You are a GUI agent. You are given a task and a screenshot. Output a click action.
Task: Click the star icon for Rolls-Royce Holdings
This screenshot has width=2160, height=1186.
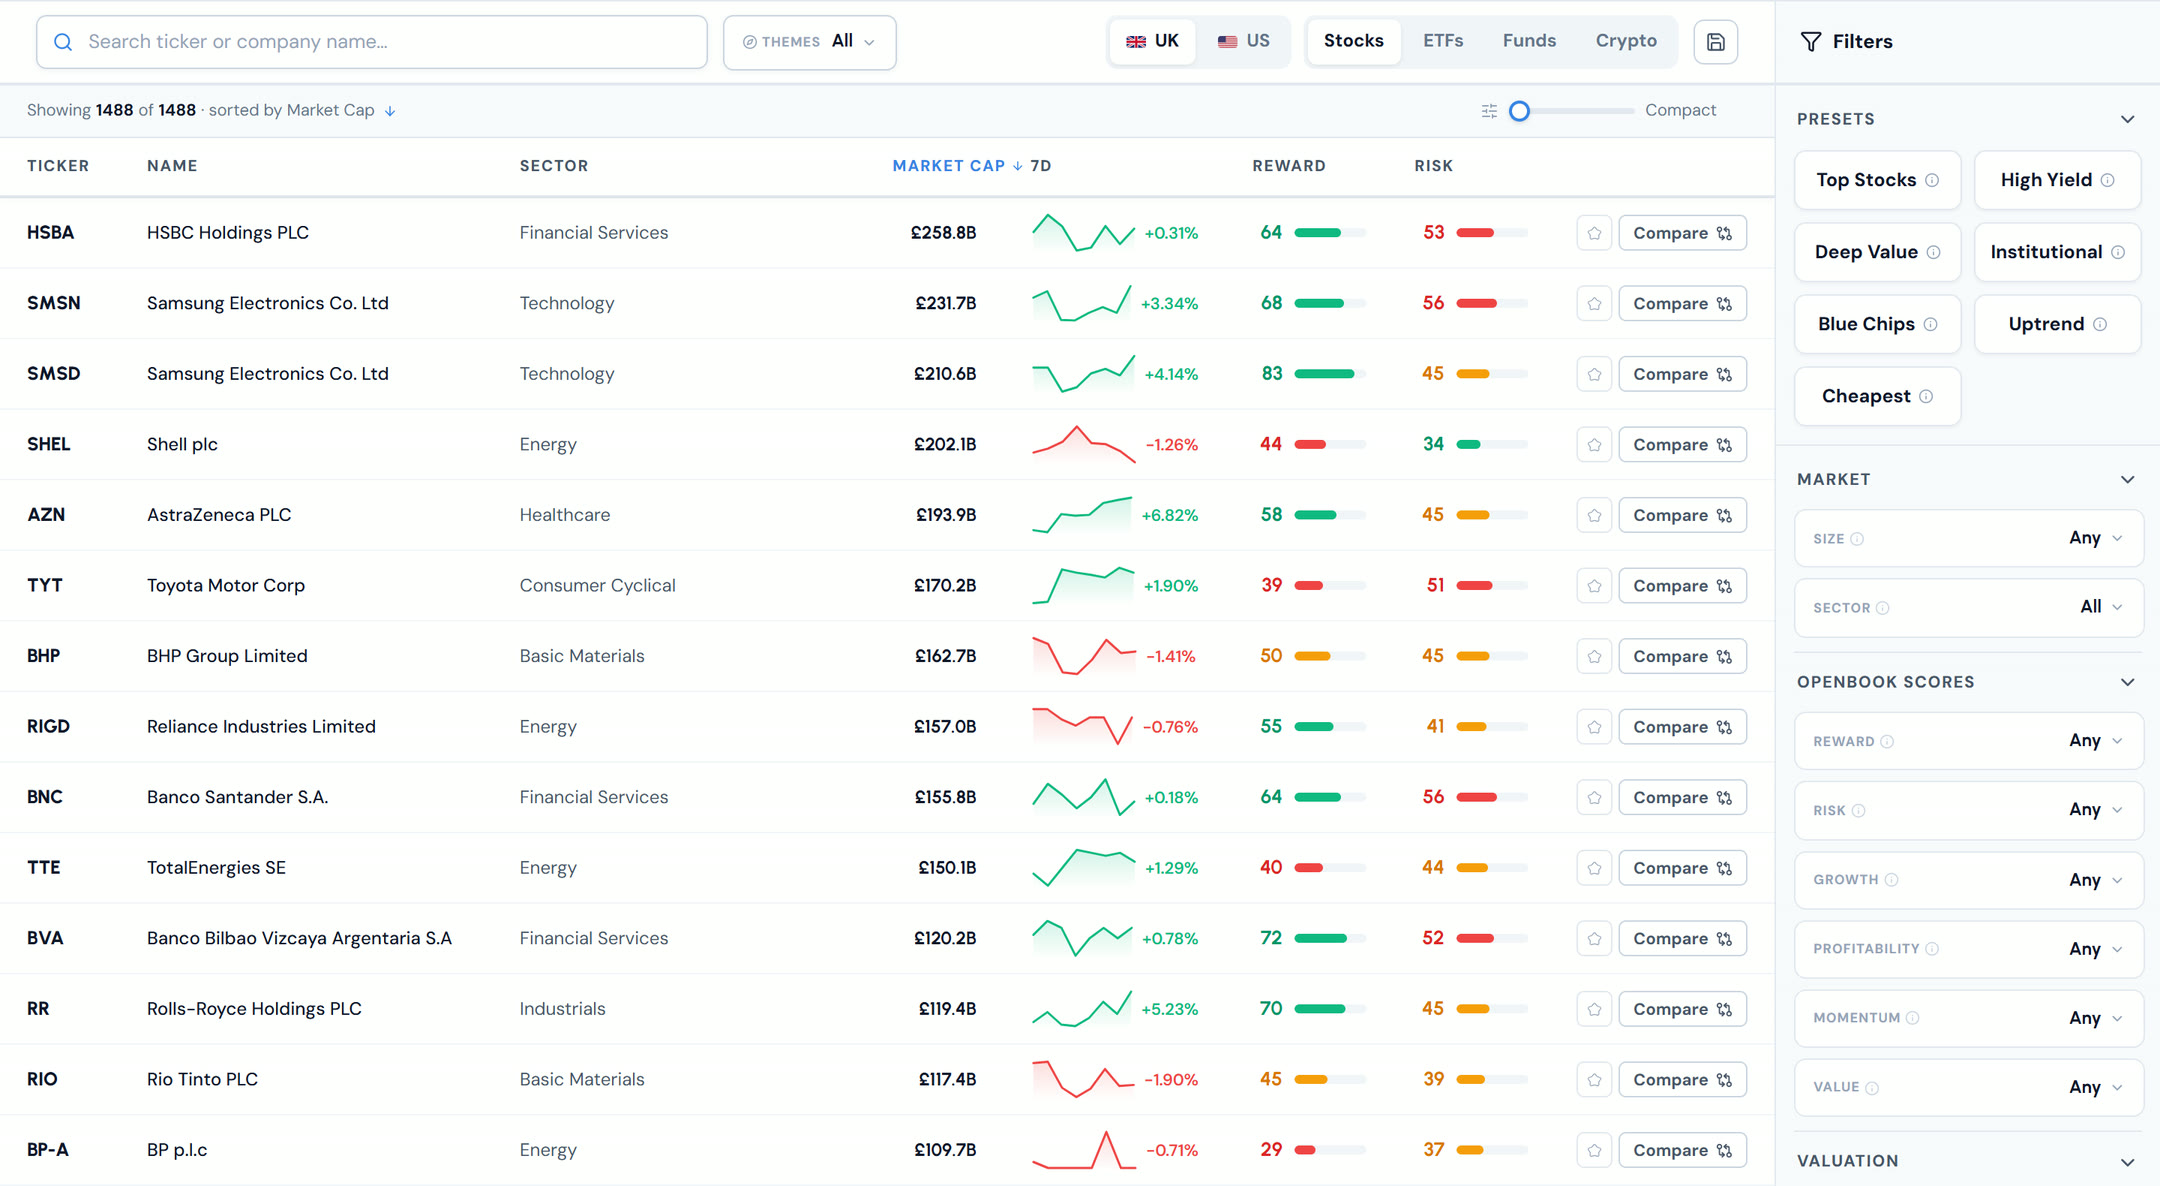[1594, 1009]
